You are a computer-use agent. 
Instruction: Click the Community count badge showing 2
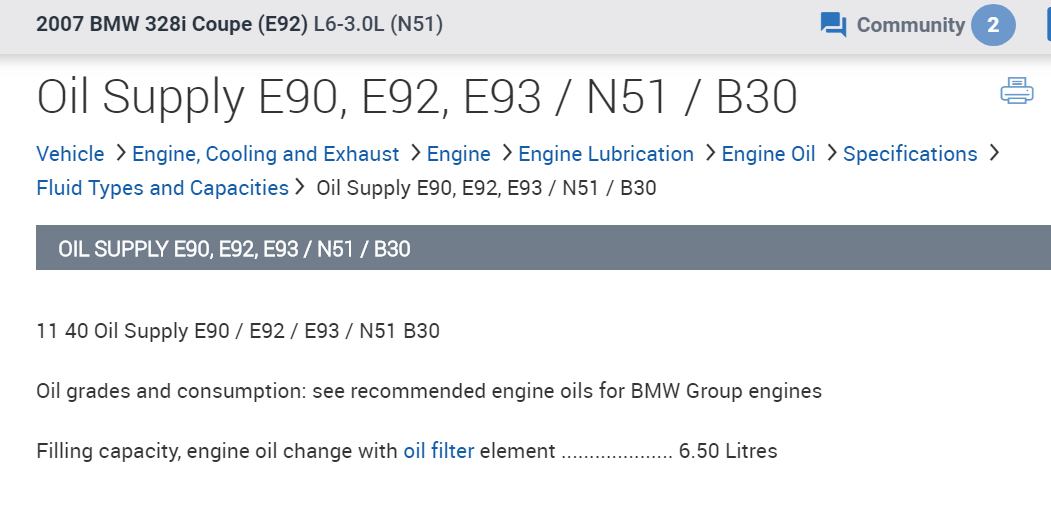[x=993, y=25]
